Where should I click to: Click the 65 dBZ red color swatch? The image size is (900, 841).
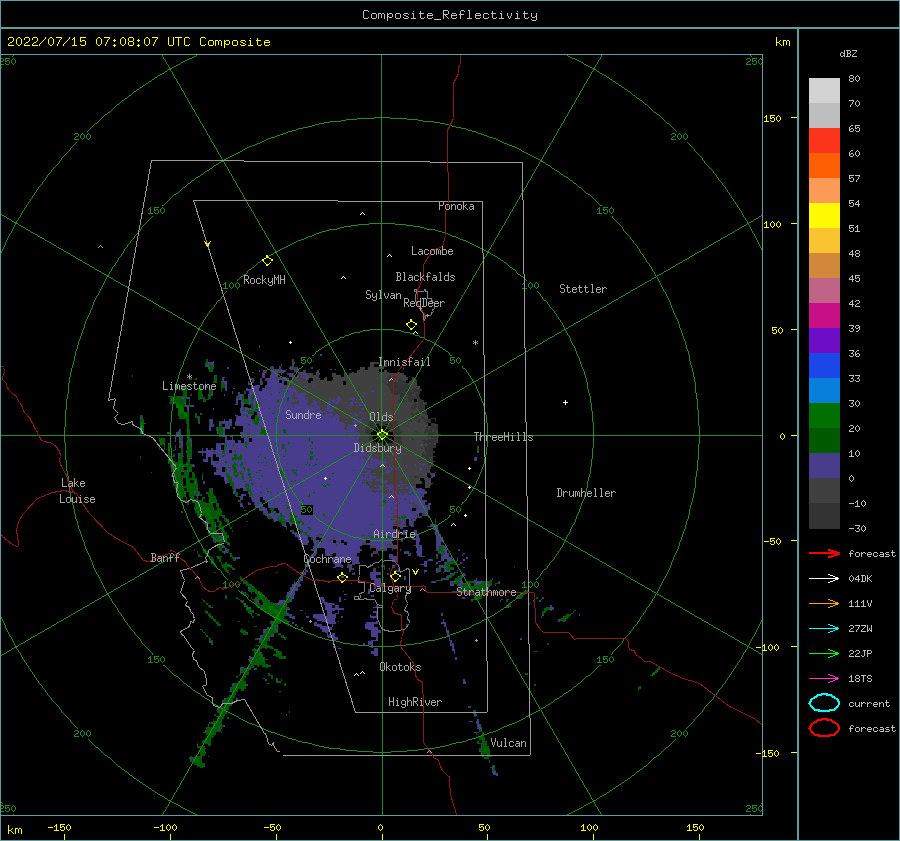[x=824, y=141]
